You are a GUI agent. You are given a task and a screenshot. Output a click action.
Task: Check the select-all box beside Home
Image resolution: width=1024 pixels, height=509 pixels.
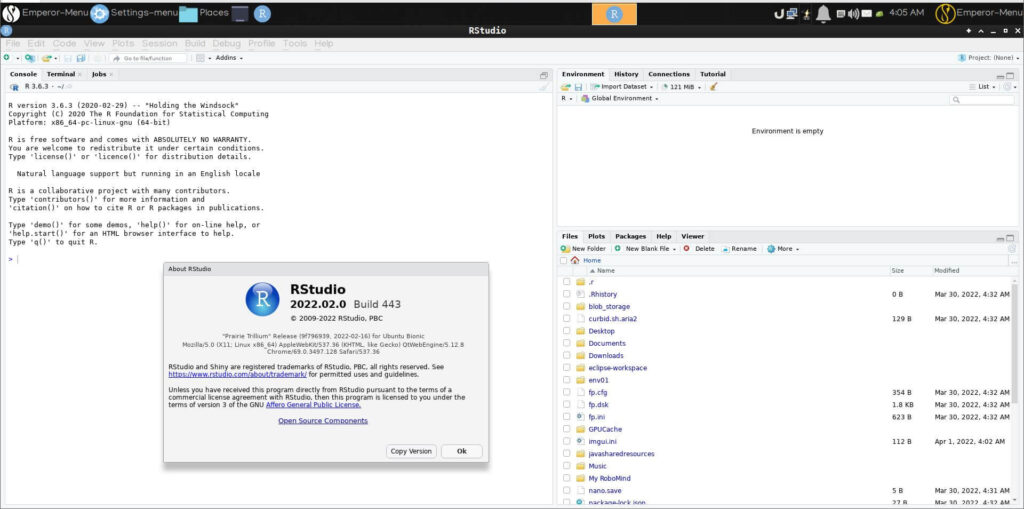(x=564, y=260)
